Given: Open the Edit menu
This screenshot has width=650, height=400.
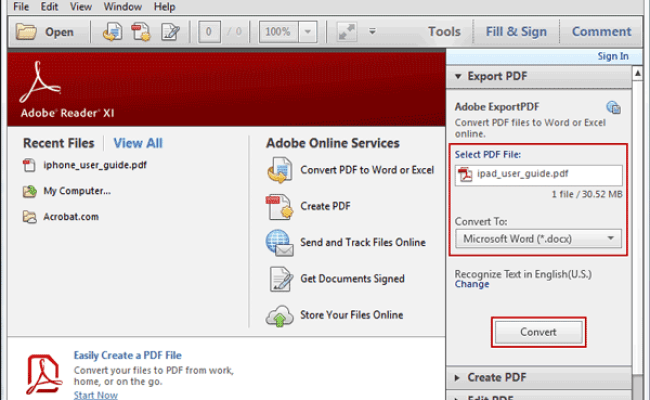Looking at the screenshot, I should (x=49, y=7).
